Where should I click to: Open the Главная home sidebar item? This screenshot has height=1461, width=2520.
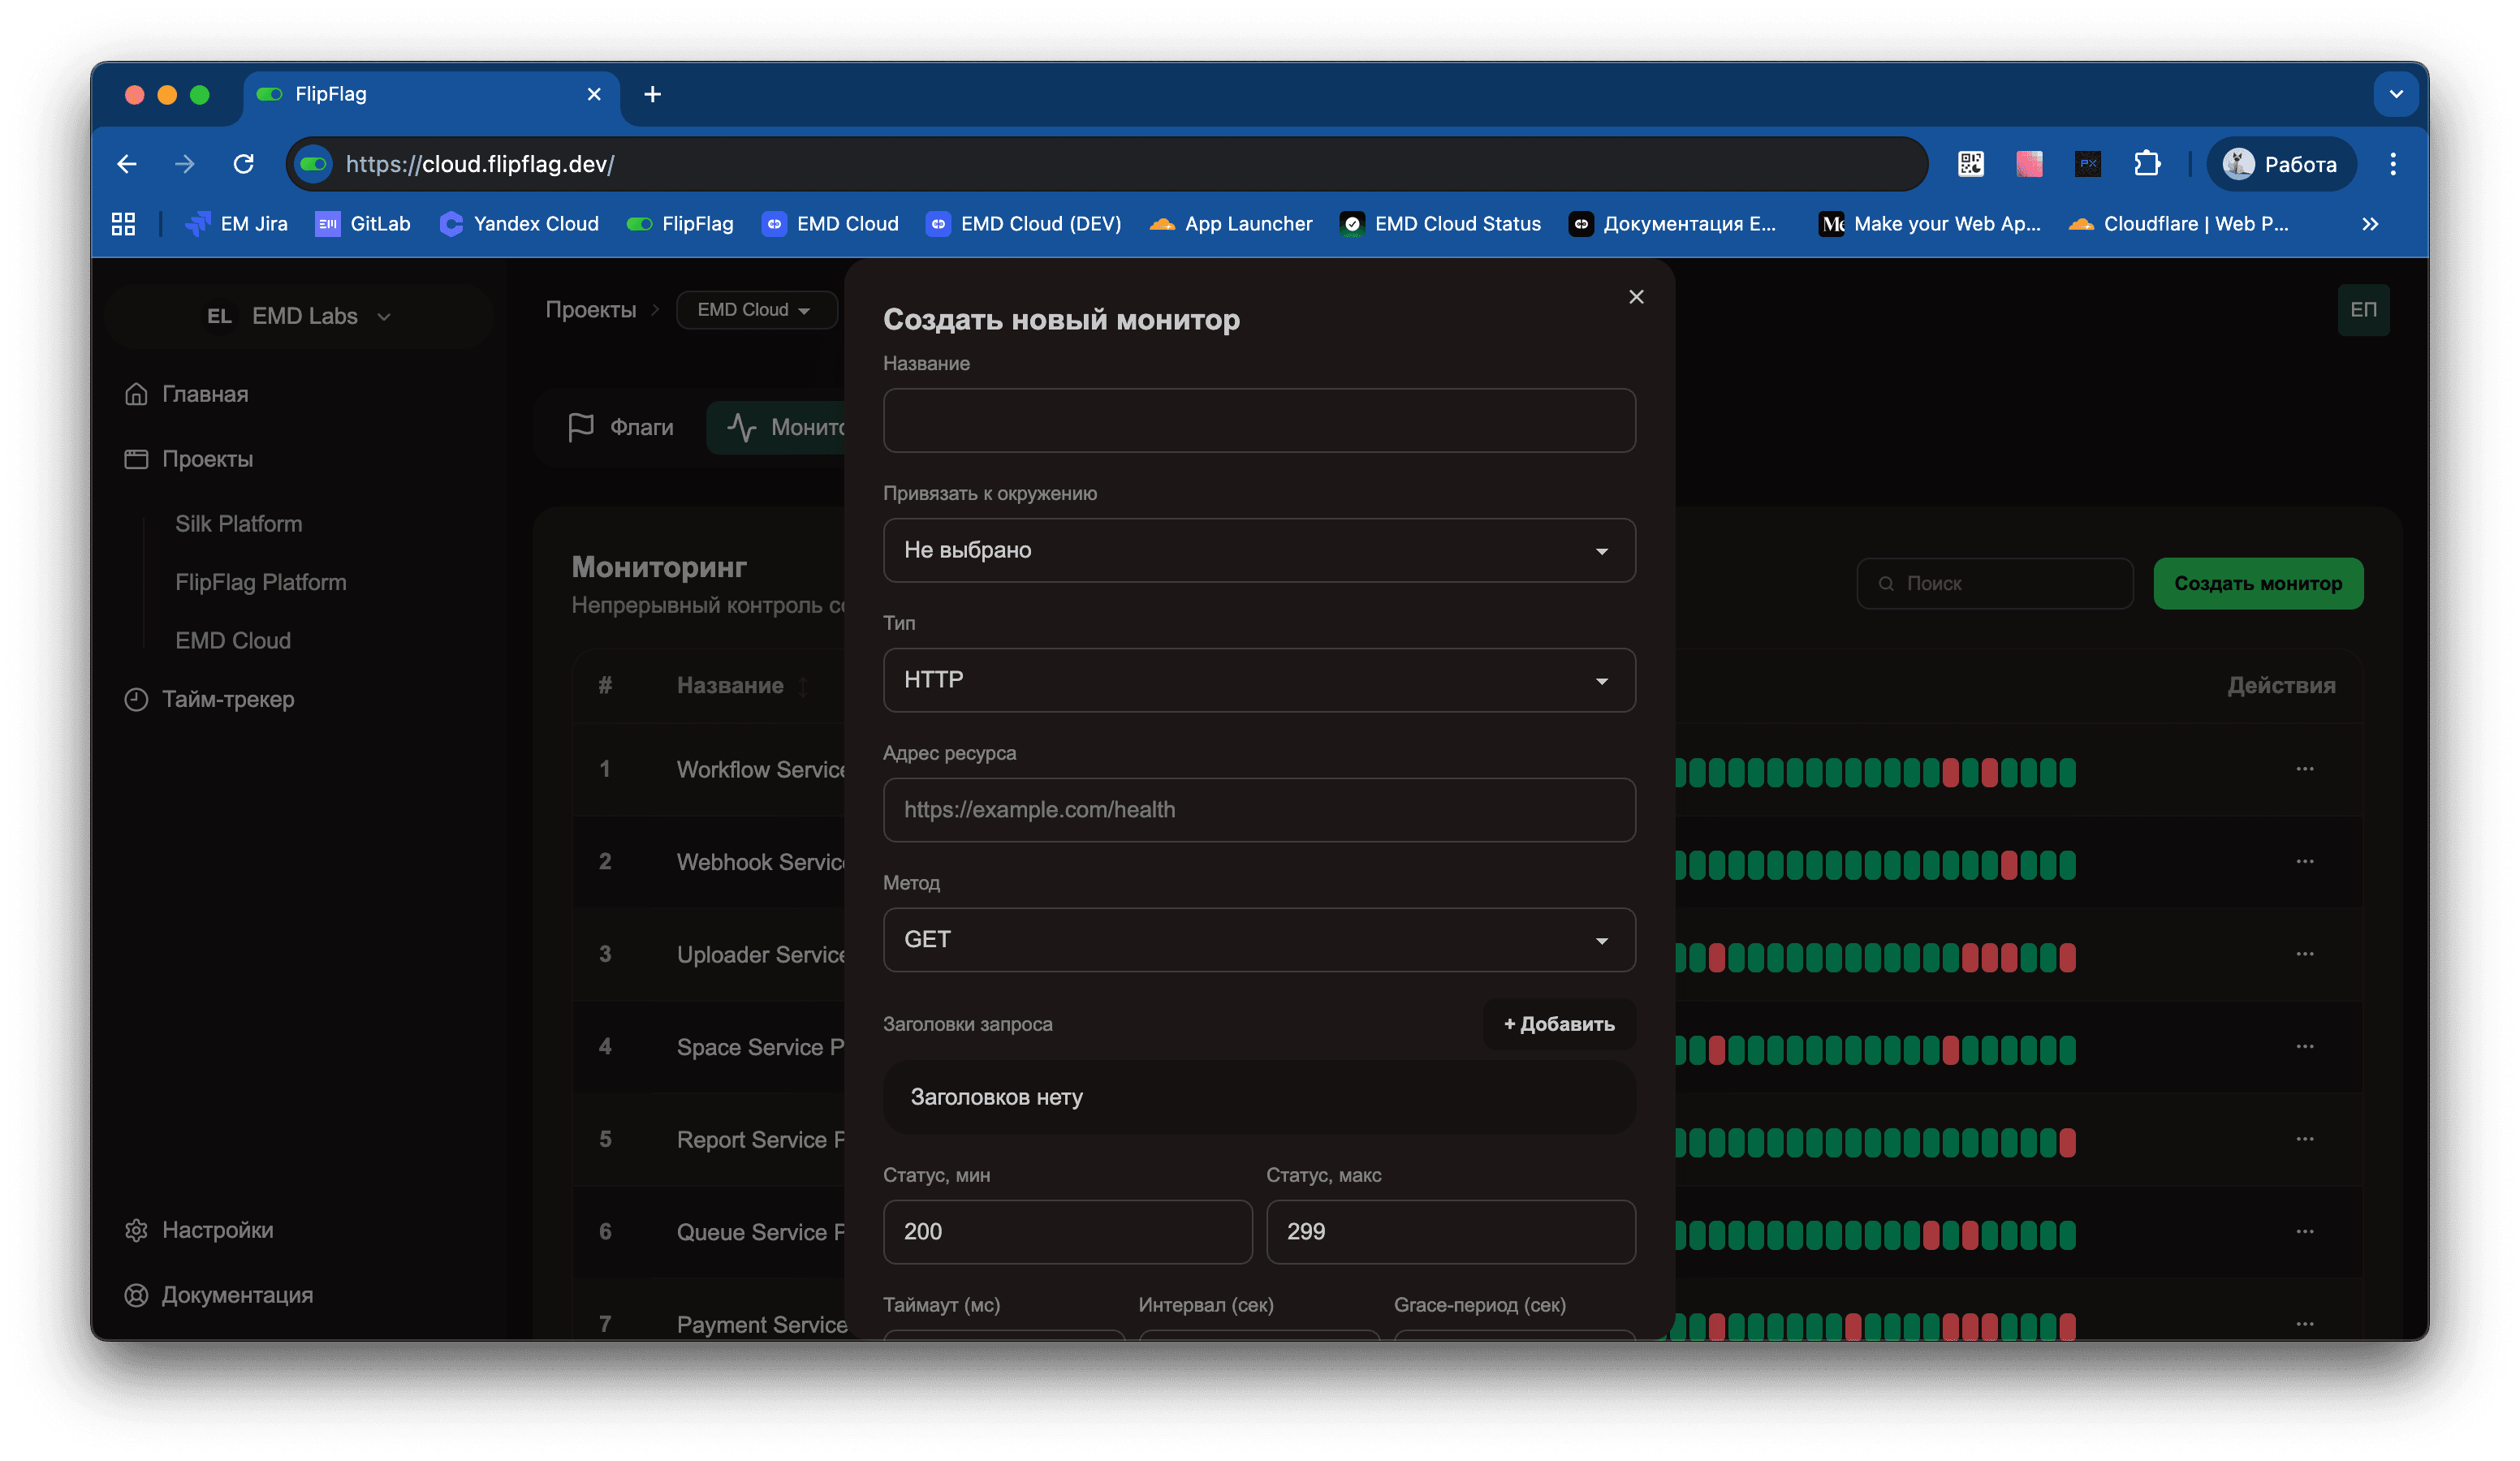pos(205,394)
